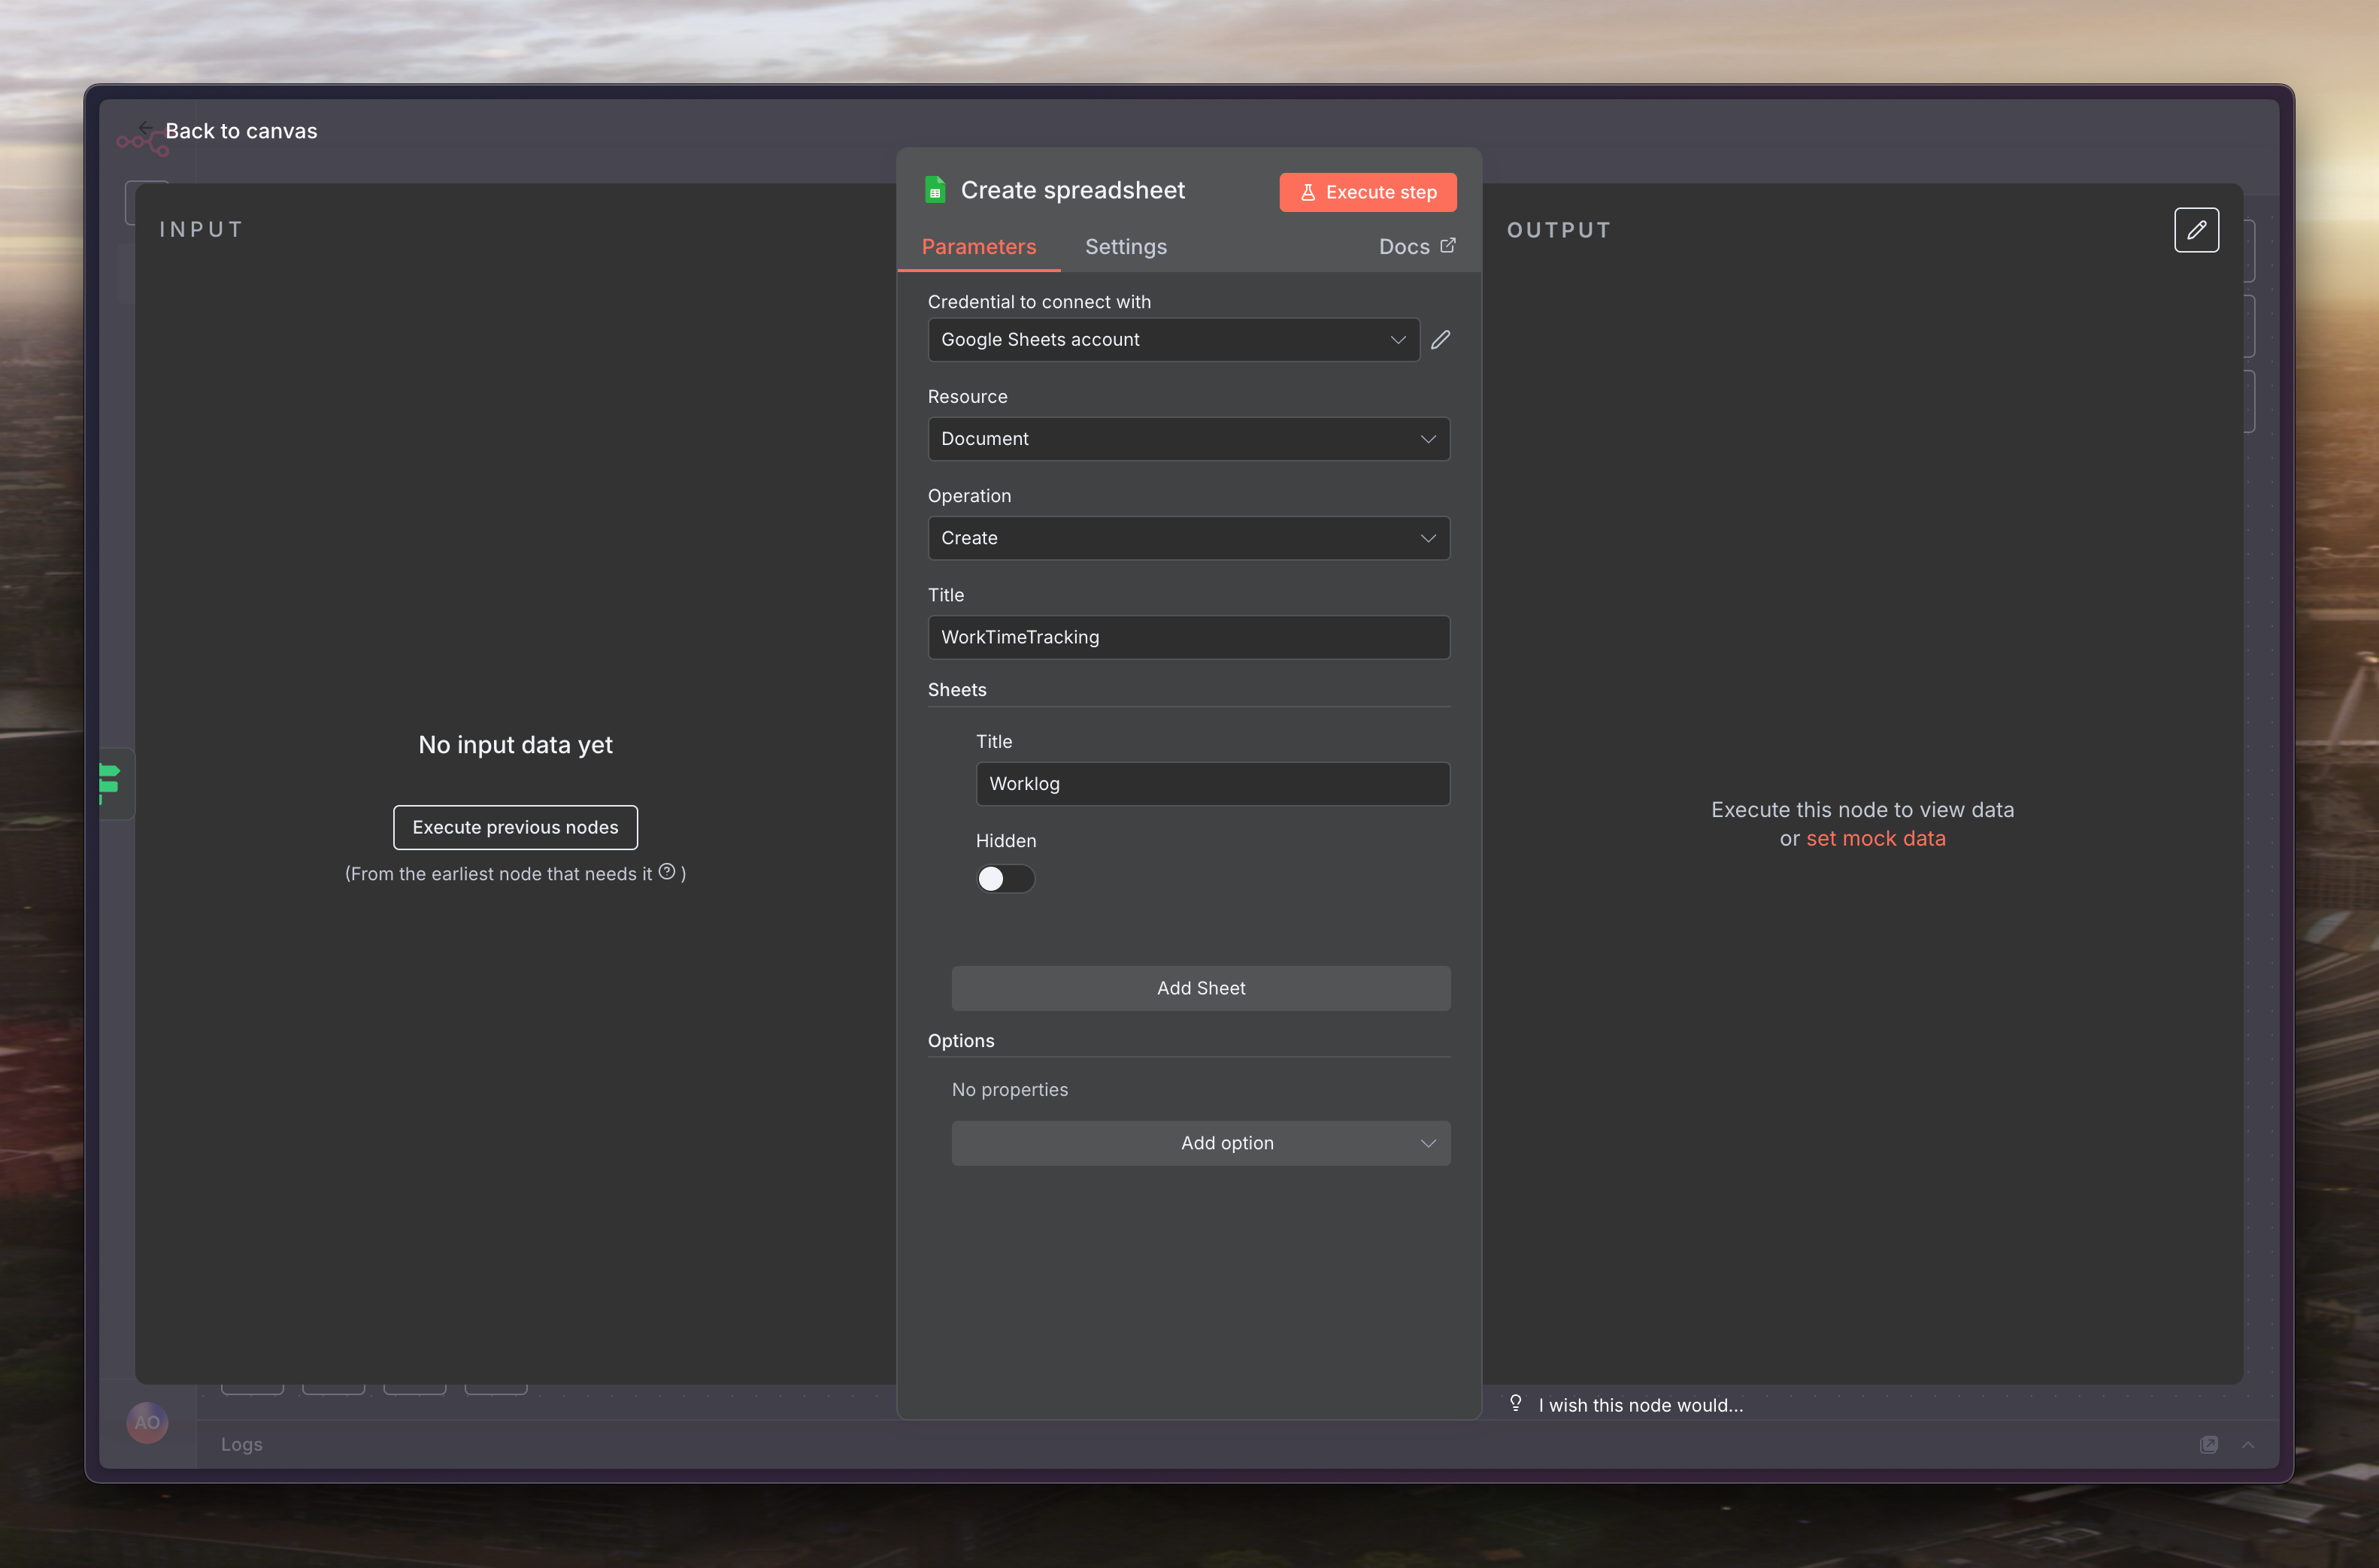Image resolution: width=2379 pixels, height=1568 pixels.
Task: Click the Worklog sheet title field
Action: (x=1212, y=784)
